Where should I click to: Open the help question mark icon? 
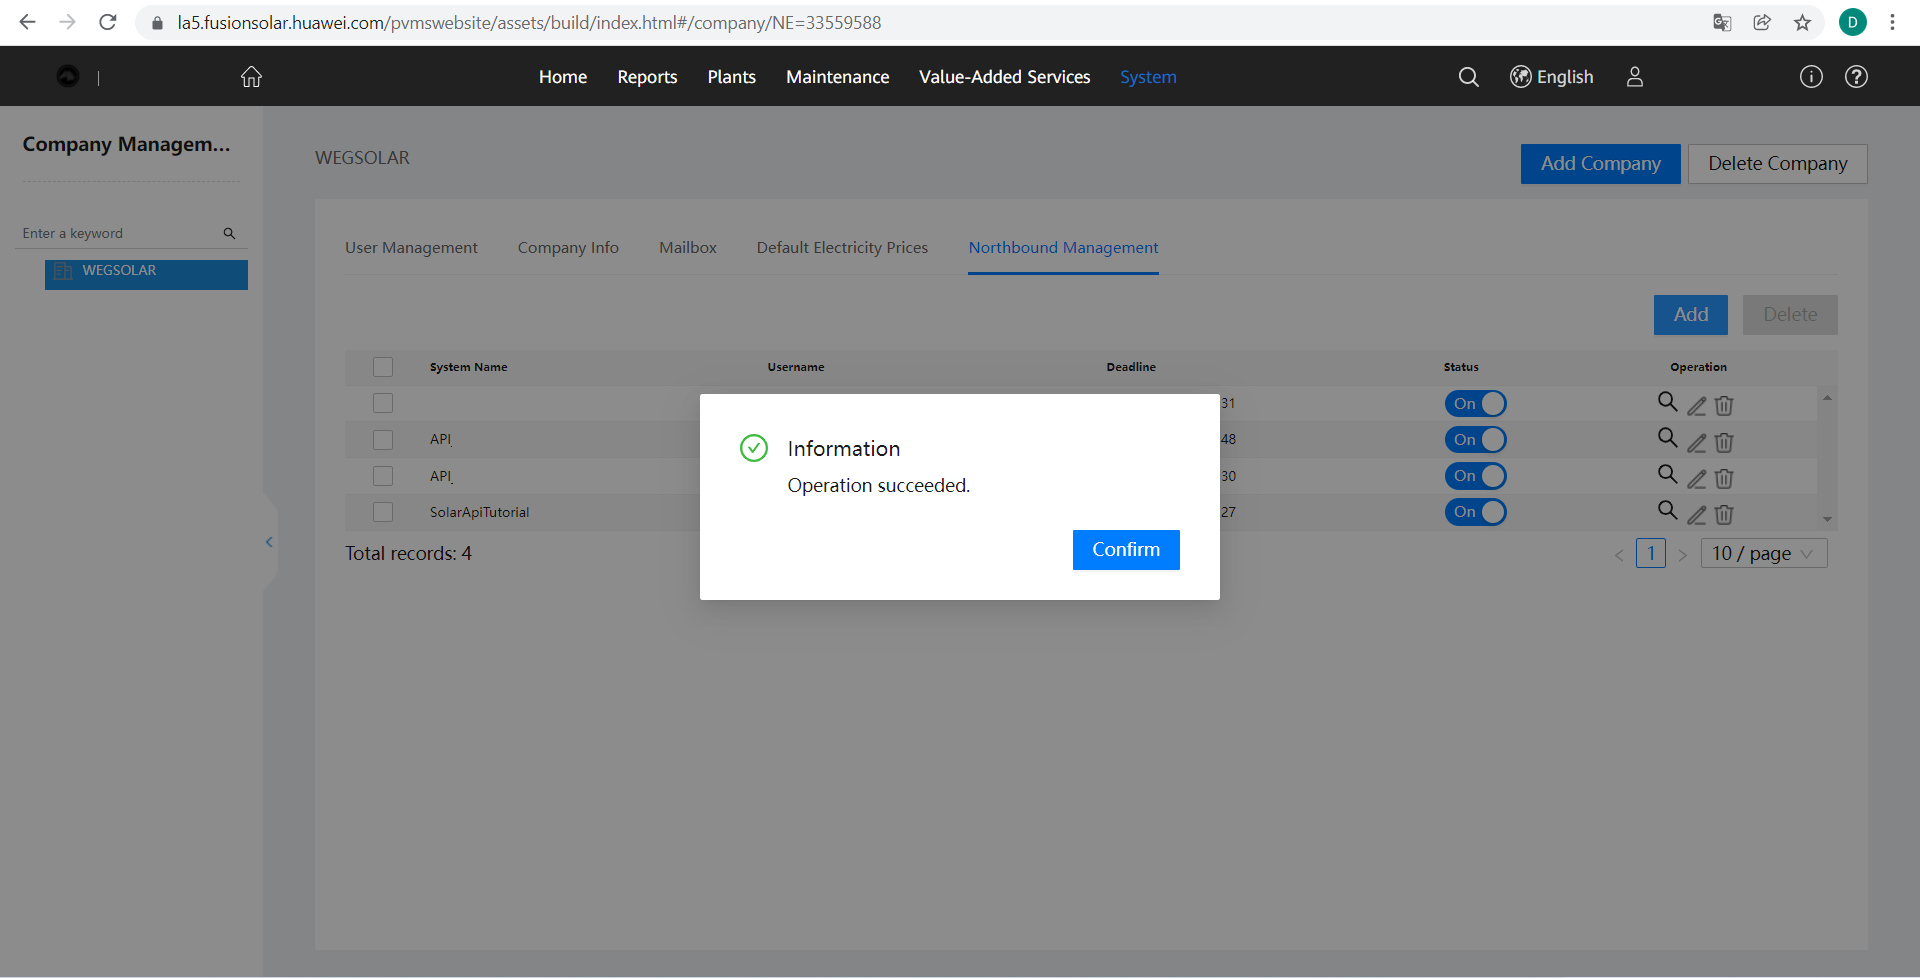(x=1856, y=77)
